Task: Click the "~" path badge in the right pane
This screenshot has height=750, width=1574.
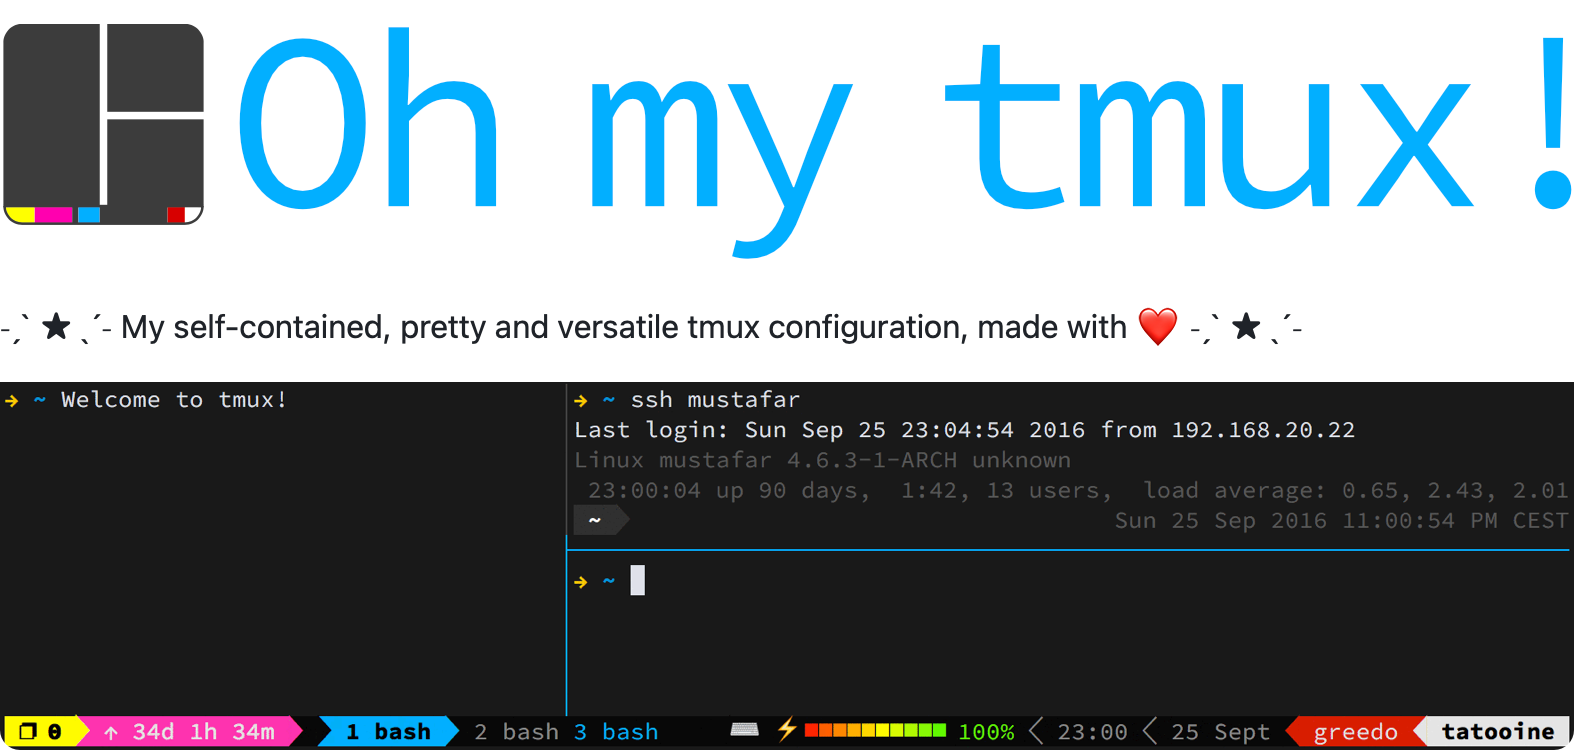Action: click(x=600, y=520)
